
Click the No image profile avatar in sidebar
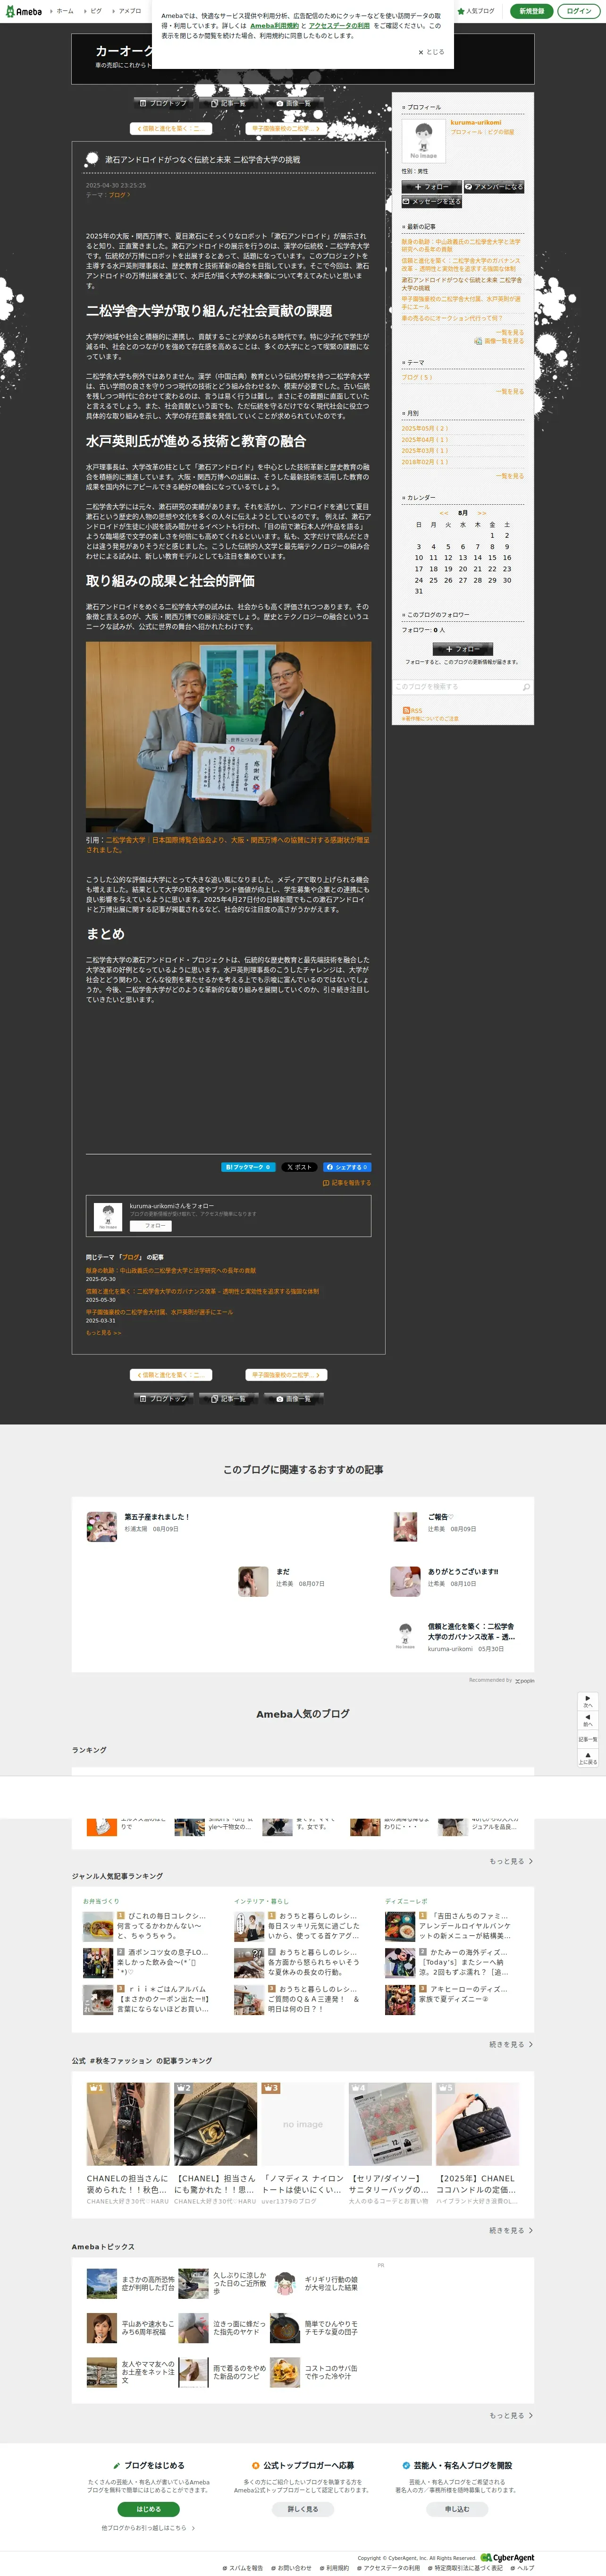pyautogui.click(x=423, y=140)
